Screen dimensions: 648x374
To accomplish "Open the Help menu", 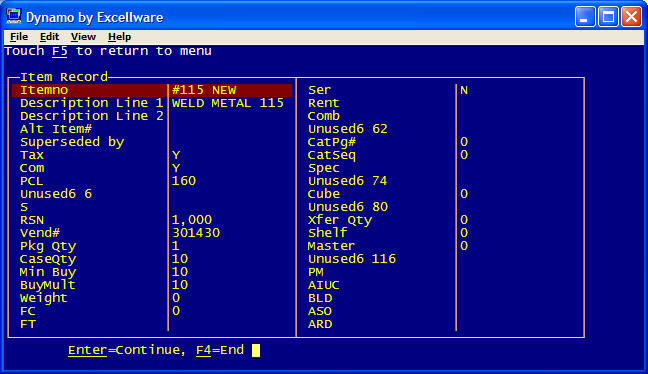I will (x=119, y=37).
